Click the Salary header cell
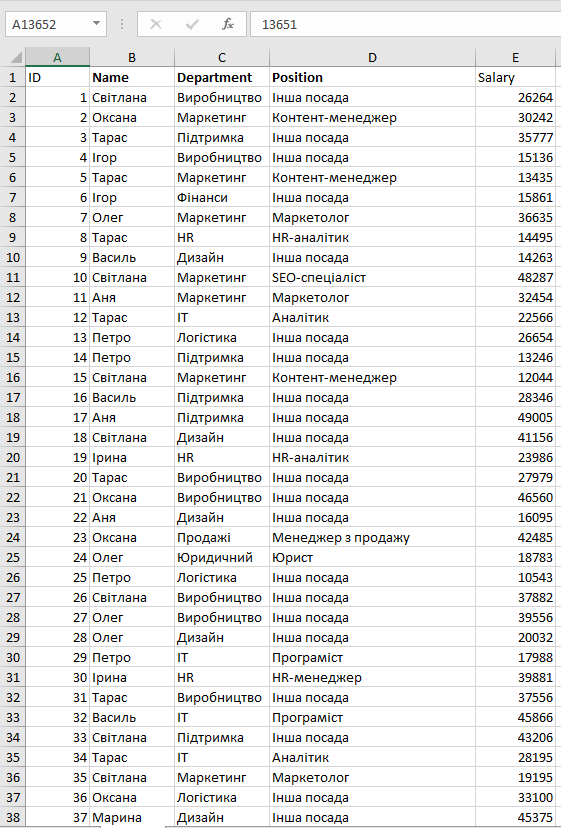 (516, 78)
